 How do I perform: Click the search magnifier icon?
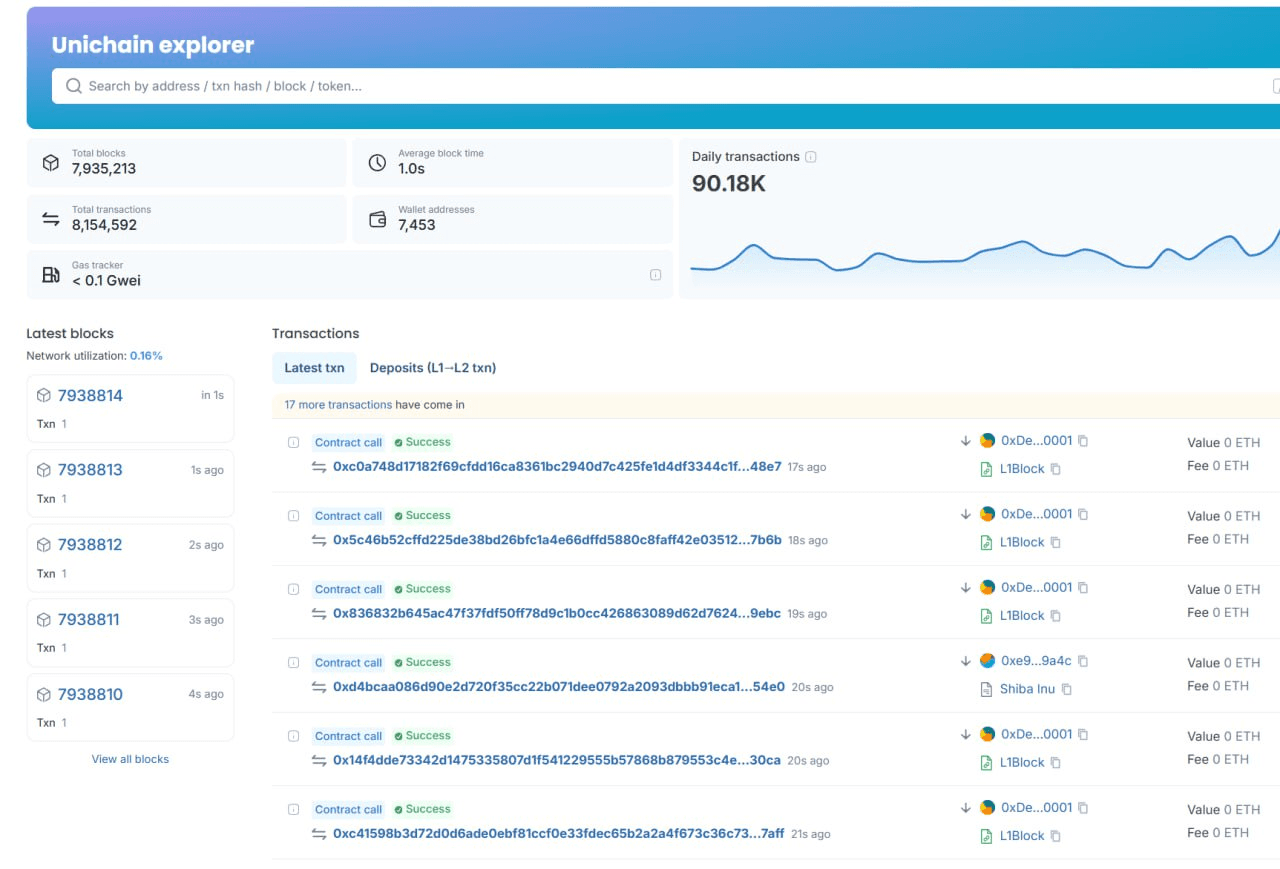(x=73, y=86)
